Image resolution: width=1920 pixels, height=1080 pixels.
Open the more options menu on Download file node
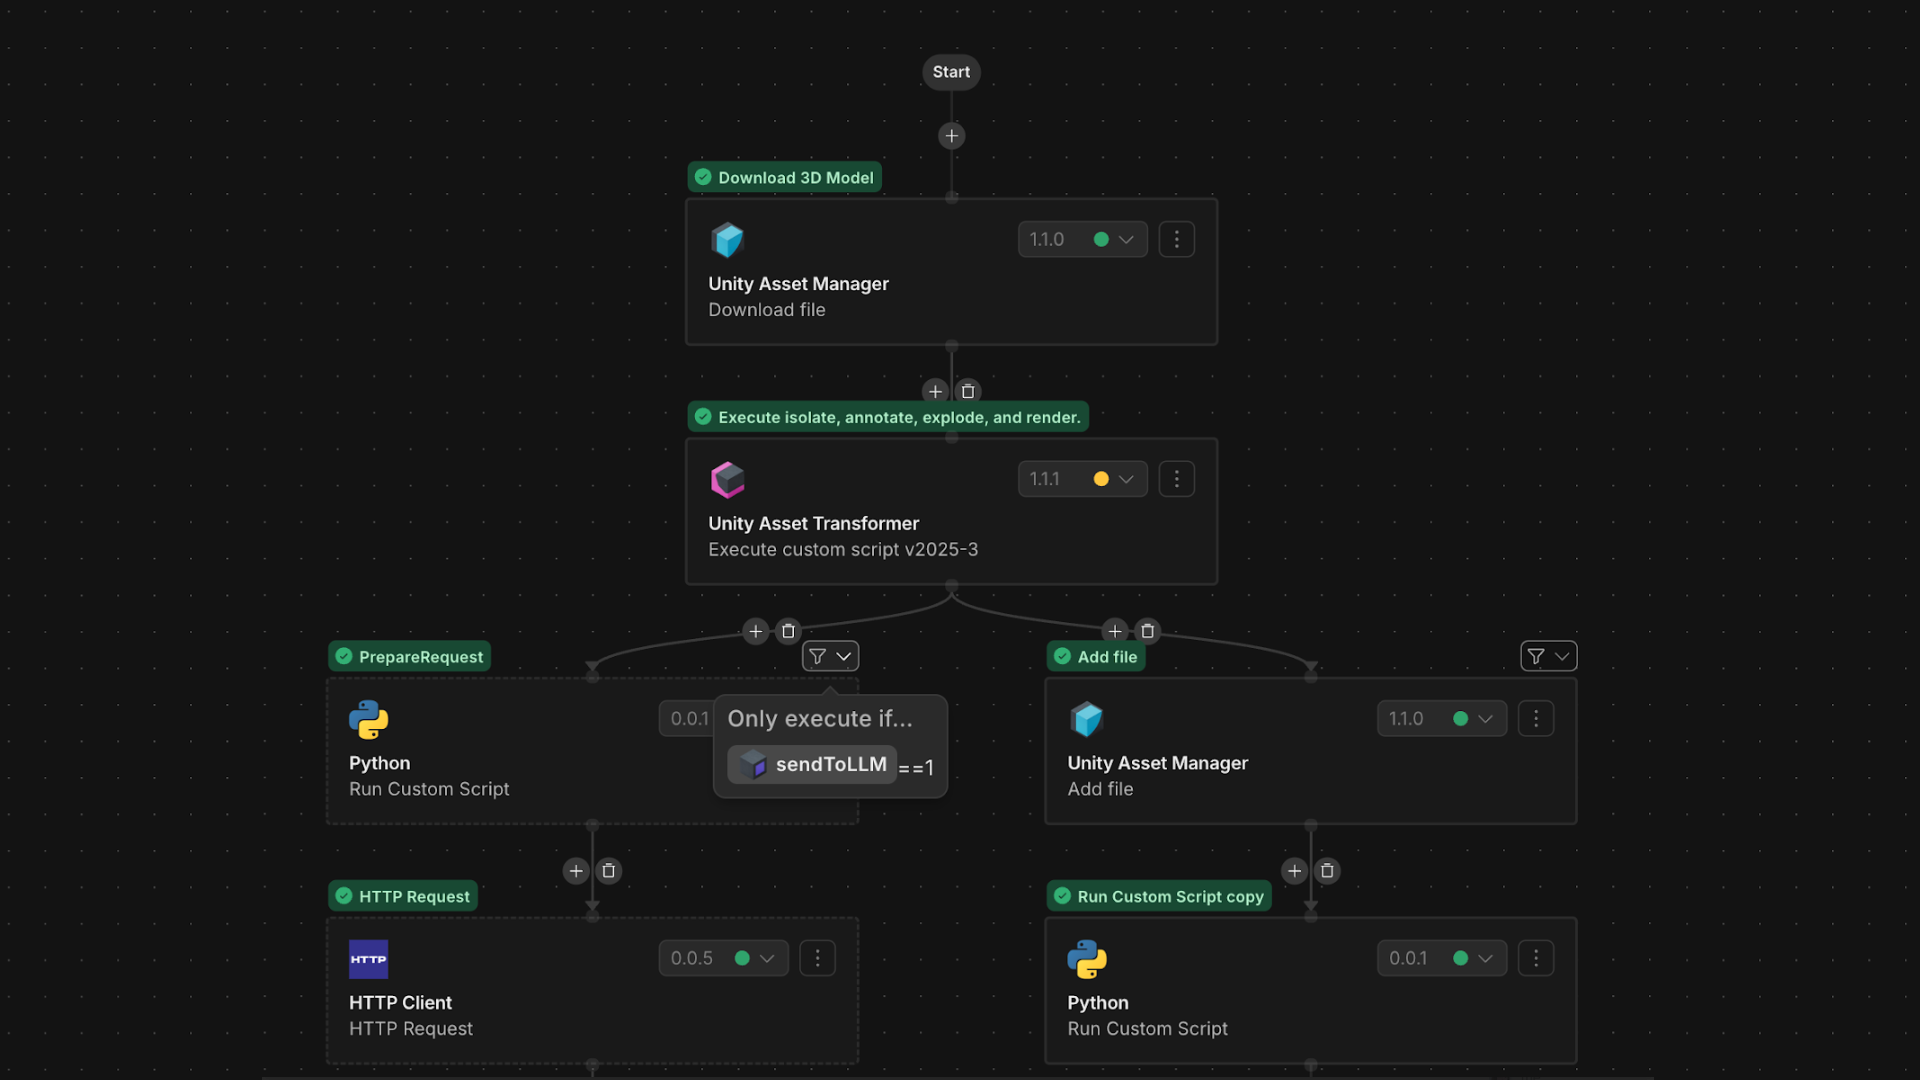click(1177, 240)
